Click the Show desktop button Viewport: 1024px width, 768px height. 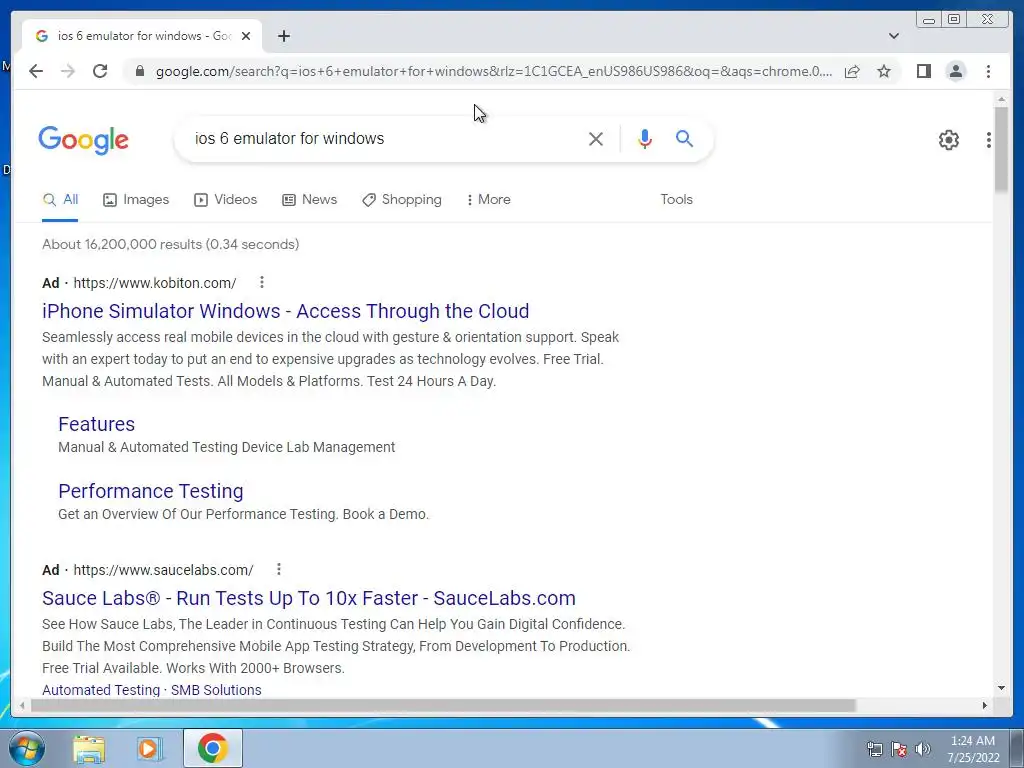(x=1017, y=748)
